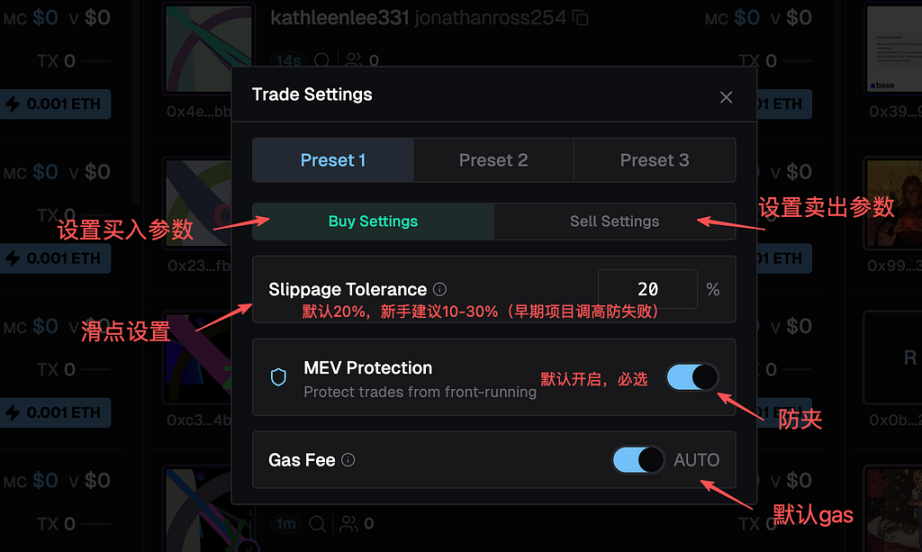The width and height of the screenshot is (922, 552).
Task: Turn off MEV Protection toggle
Action: tap(692, 377)
